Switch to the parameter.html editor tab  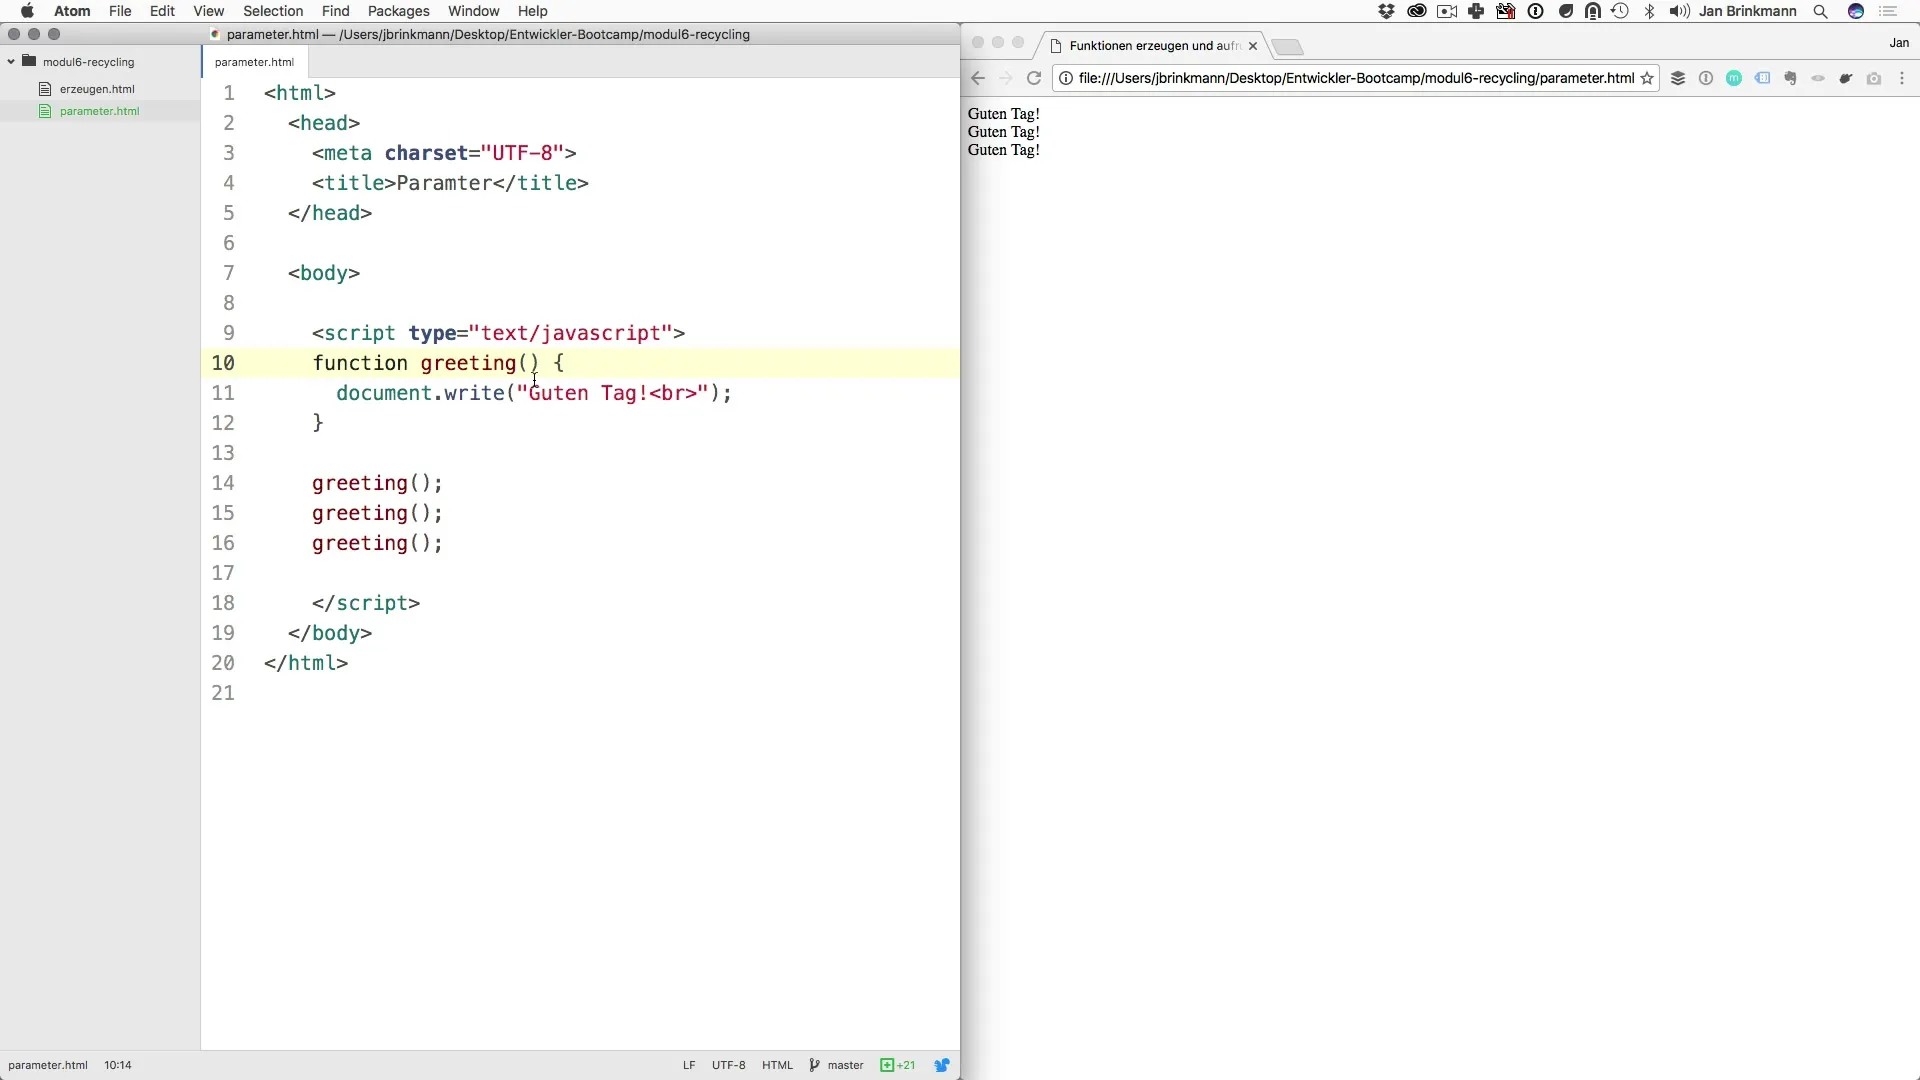254,62
